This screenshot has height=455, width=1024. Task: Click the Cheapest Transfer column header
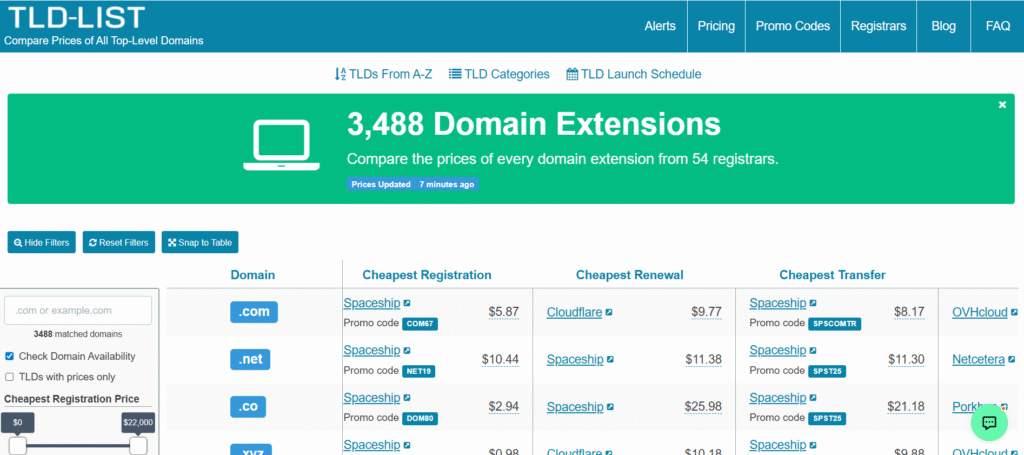point(833,275)
